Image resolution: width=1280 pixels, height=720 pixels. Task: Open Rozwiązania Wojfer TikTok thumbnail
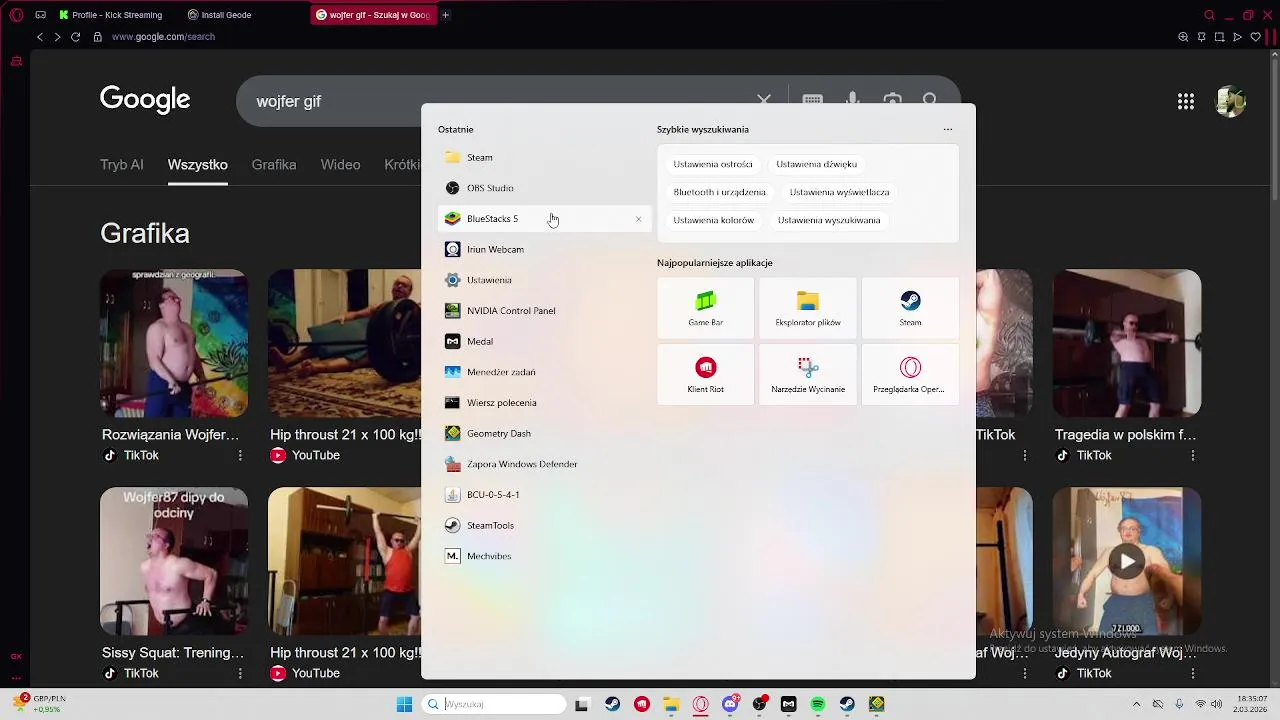tap(174, 343)
